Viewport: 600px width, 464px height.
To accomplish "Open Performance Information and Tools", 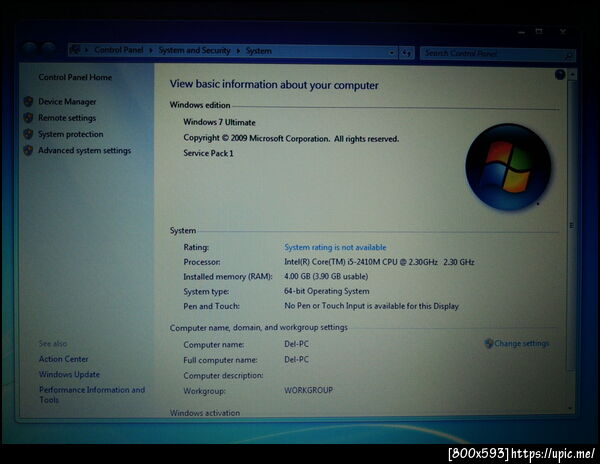I will click(92, 395).
